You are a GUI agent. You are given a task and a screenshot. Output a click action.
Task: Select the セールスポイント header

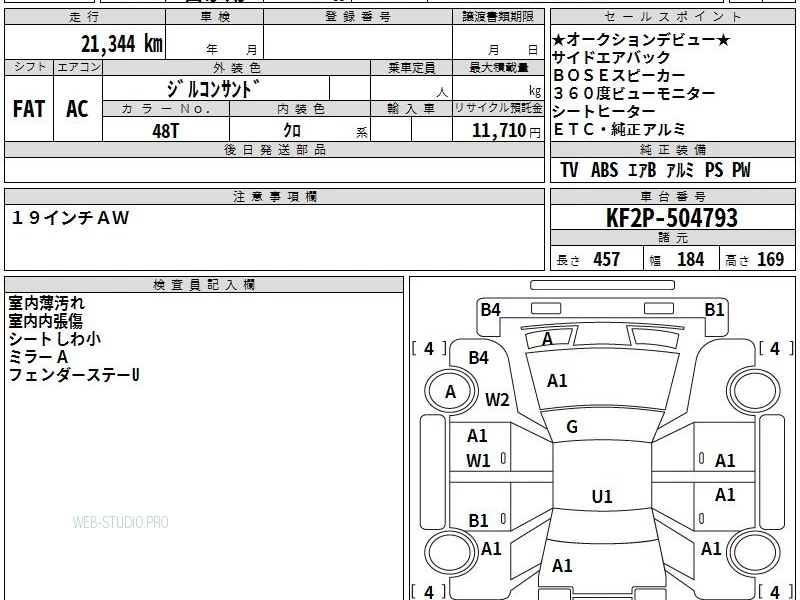672,17
